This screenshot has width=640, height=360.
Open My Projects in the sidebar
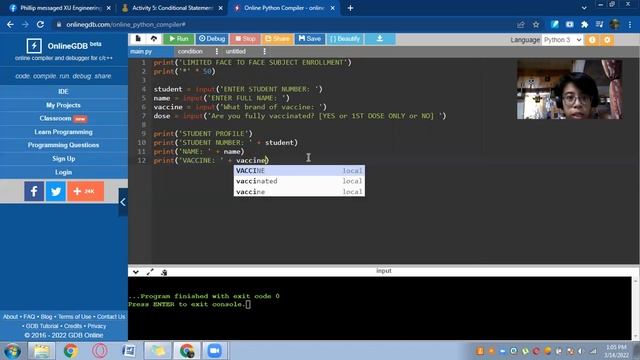(x=63, y=105)
